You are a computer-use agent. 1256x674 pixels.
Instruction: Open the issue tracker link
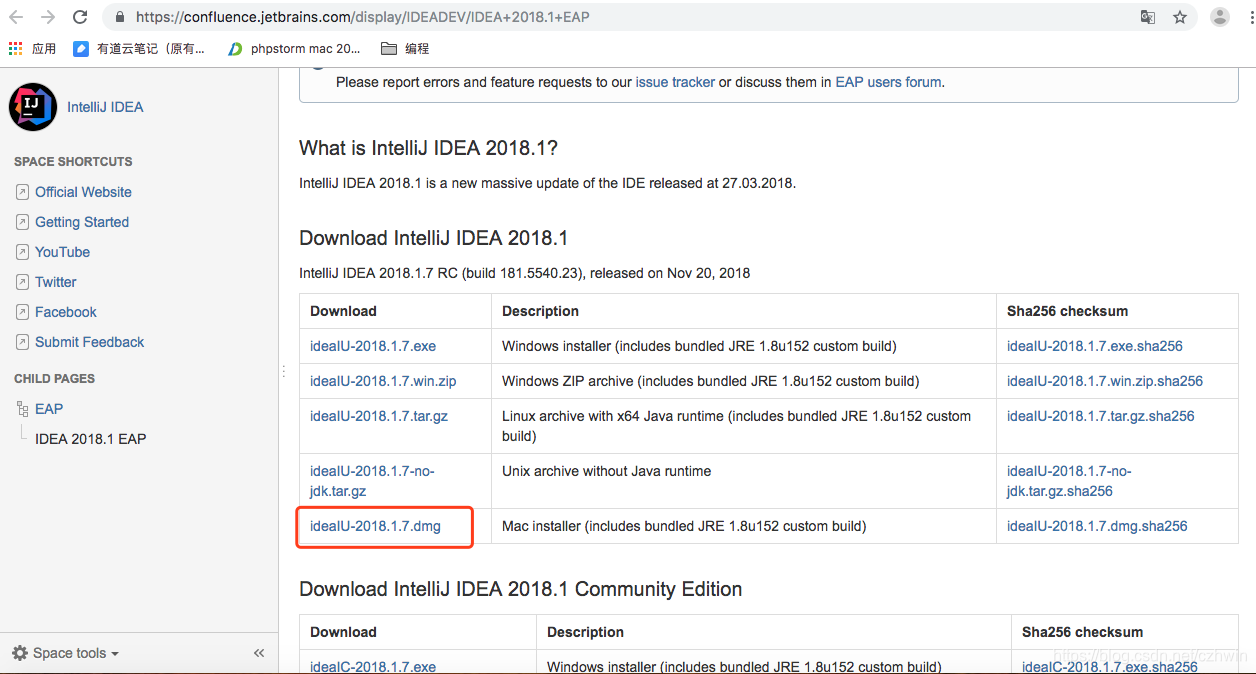pyautogui.click(x=675, y=82)
